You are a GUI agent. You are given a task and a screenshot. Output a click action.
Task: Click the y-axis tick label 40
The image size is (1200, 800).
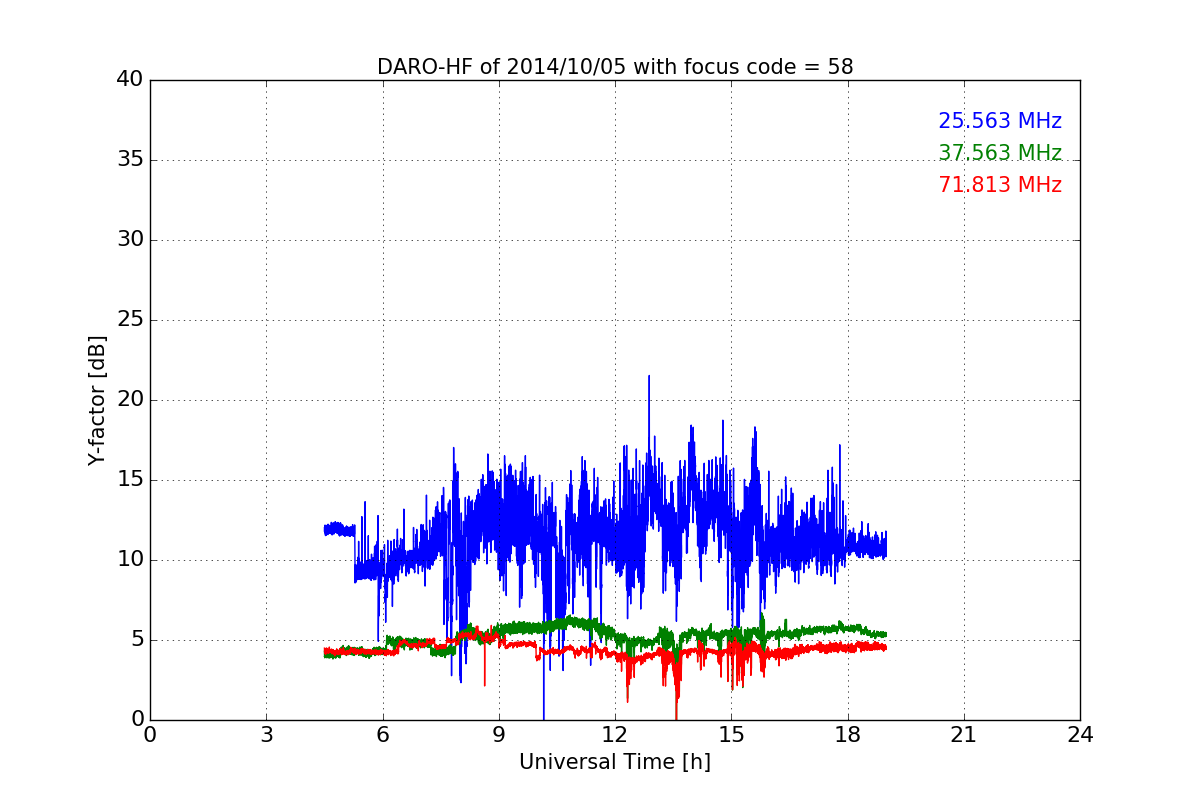(129, 80)
